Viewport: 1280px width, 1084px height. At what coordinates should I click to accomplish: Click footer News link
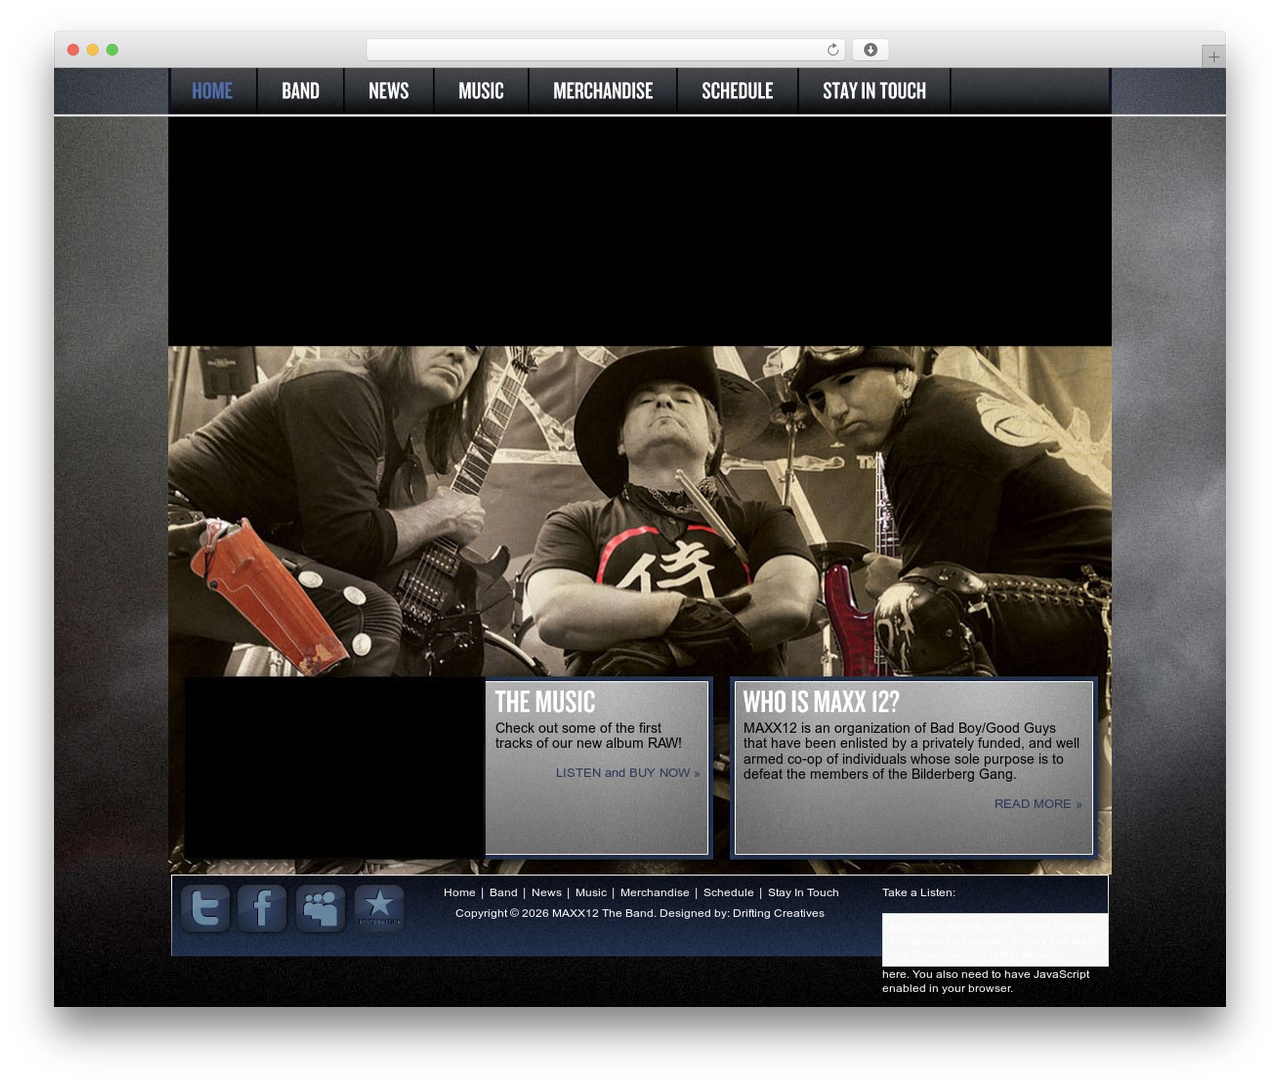click(x=546, y=893)
